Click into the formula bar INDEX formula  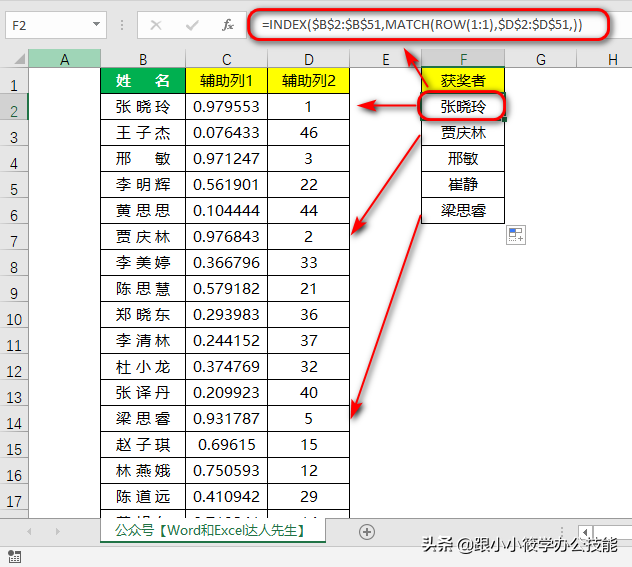(x=422, y=25)
